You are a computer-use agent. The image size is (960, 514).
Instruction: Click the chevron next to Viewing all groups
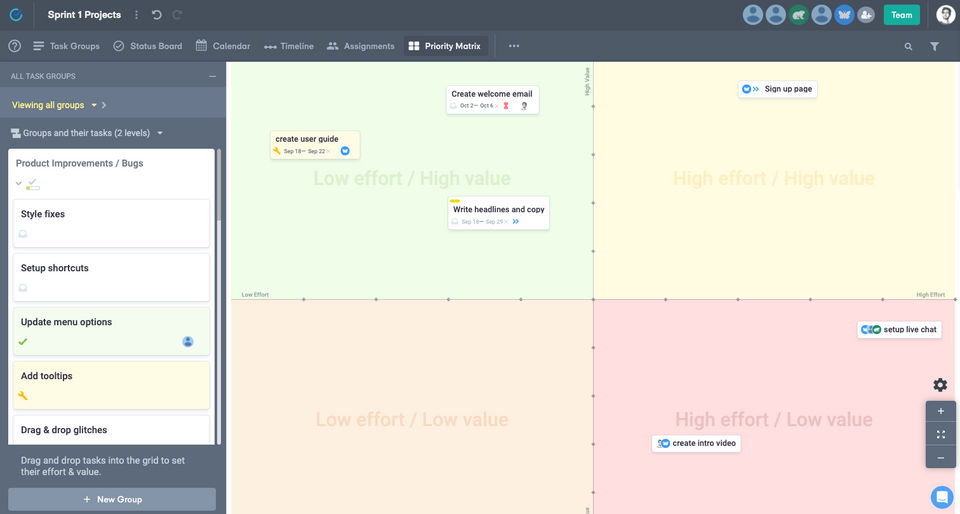(104, 105)
